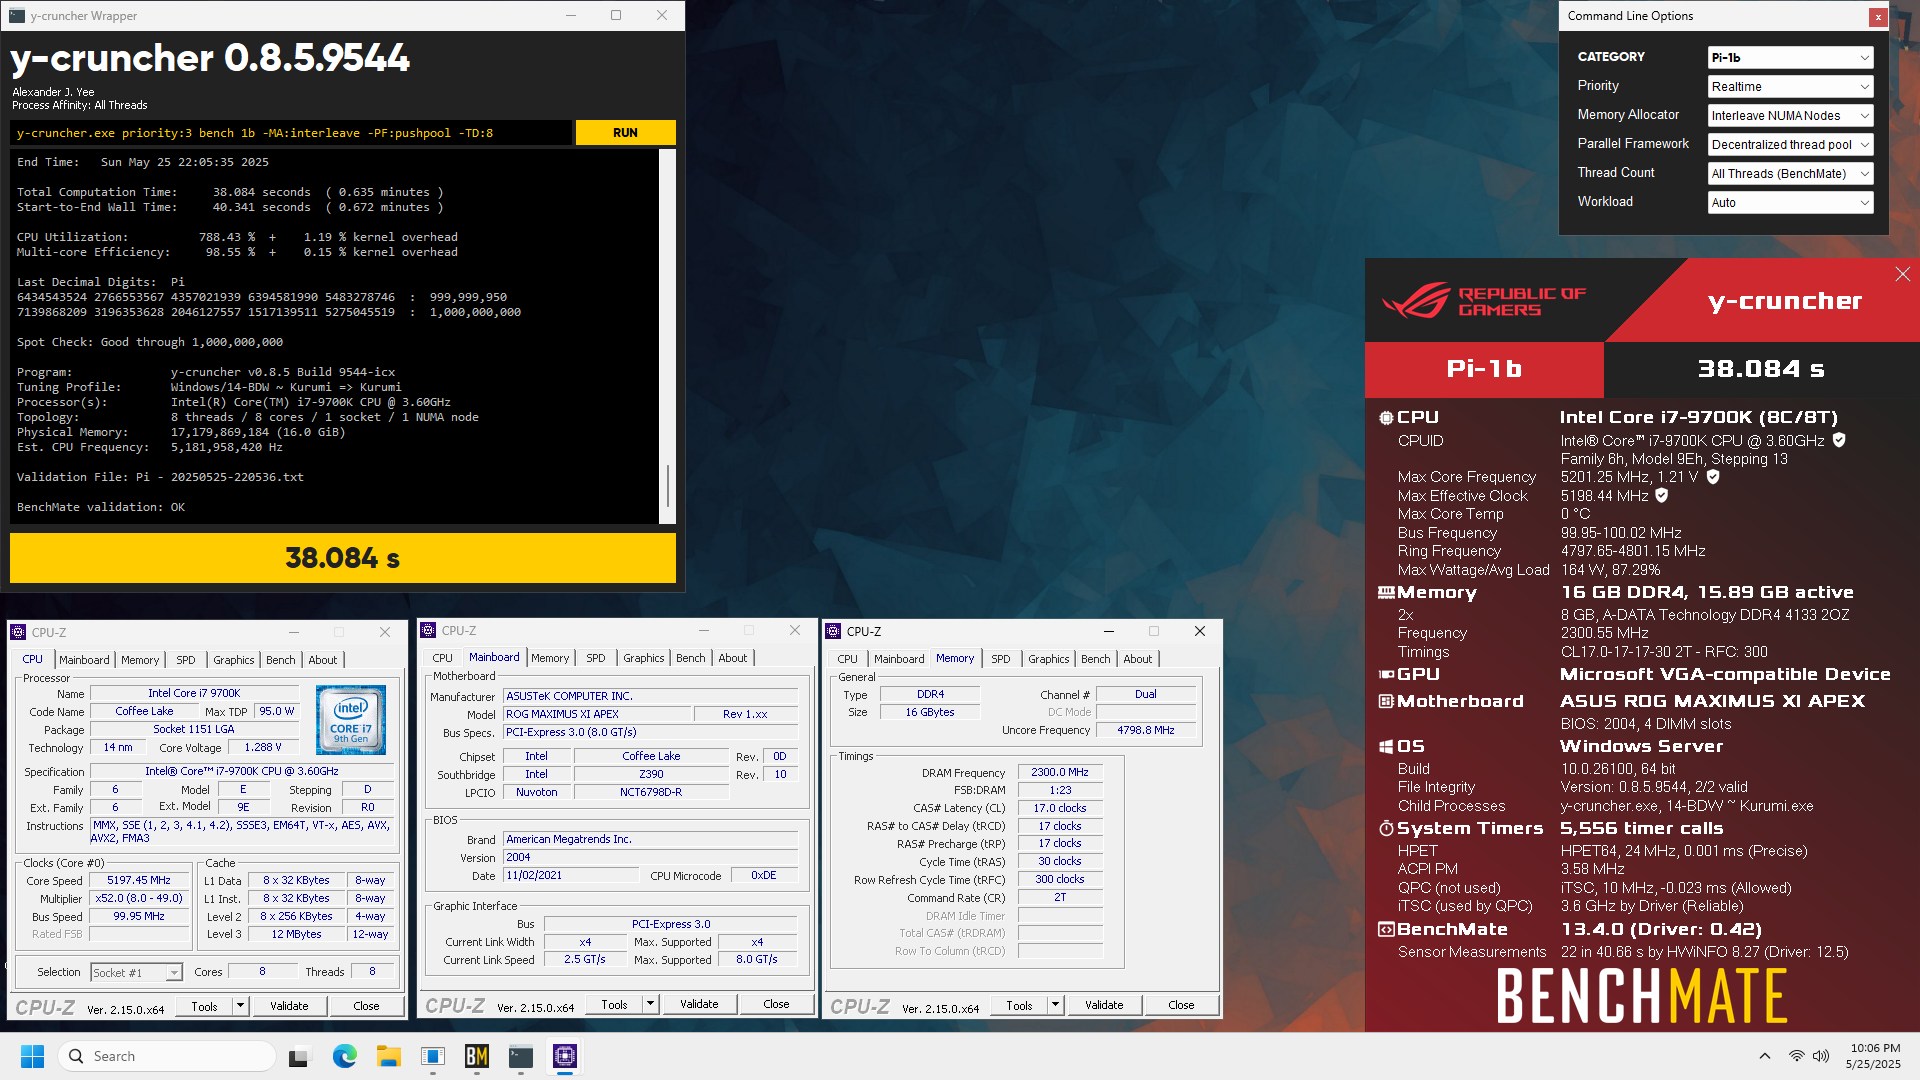The image size is (1920, 1080).
Task: Click Validate in left CPU-Z window
Action: tap(289, 1006)
